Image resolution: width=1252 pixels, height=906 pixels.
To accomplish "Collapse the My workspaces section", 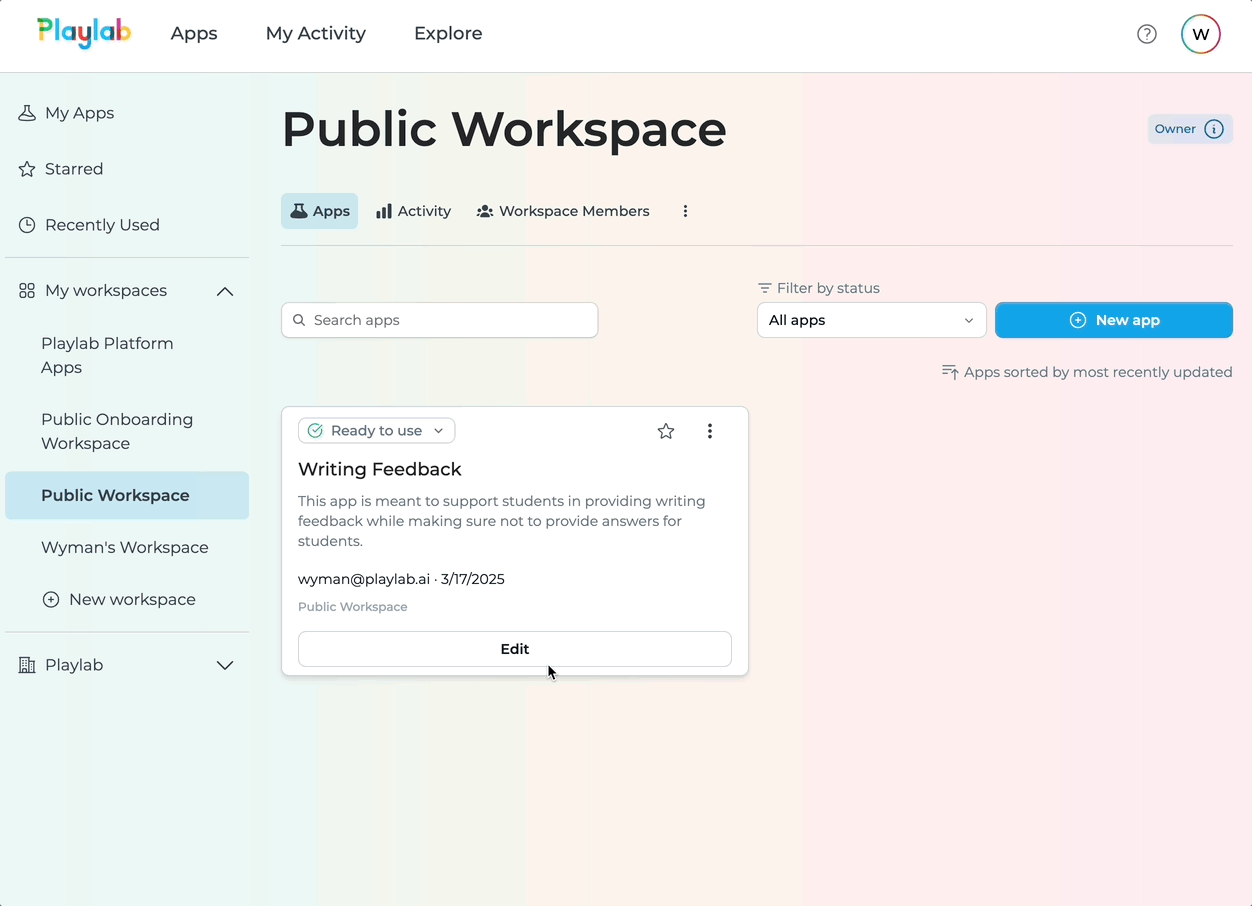I will [225, 291].
